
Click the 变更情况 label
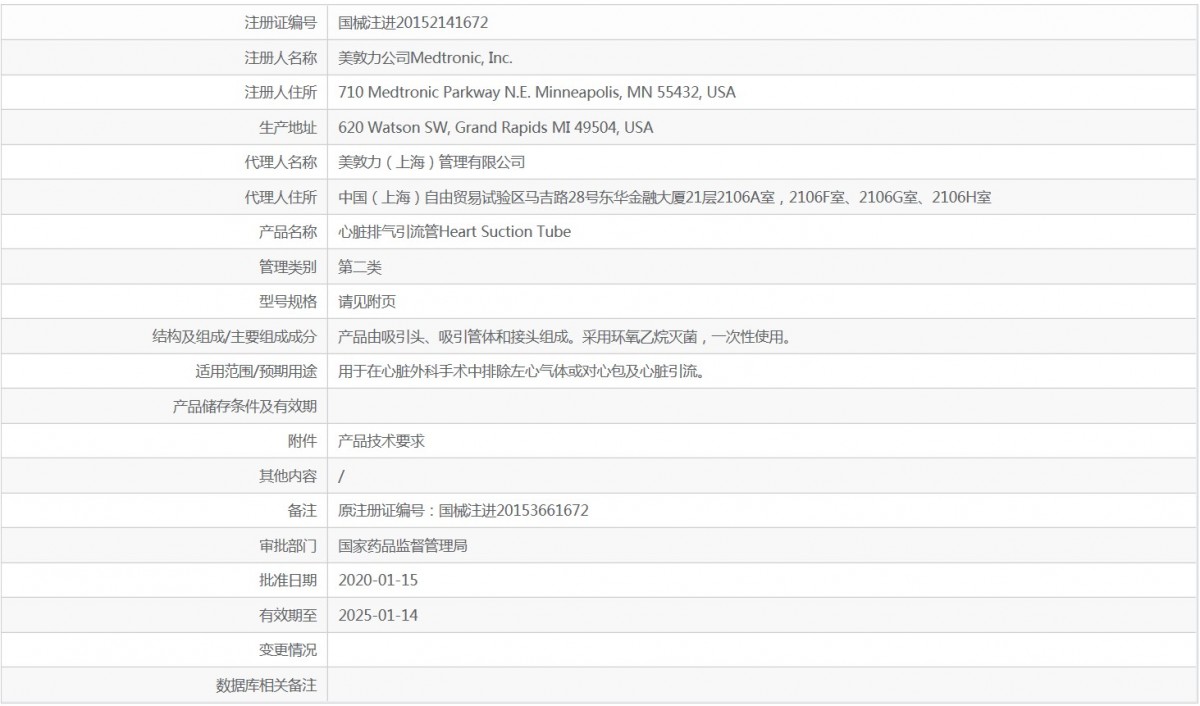[x=288, y=650]
